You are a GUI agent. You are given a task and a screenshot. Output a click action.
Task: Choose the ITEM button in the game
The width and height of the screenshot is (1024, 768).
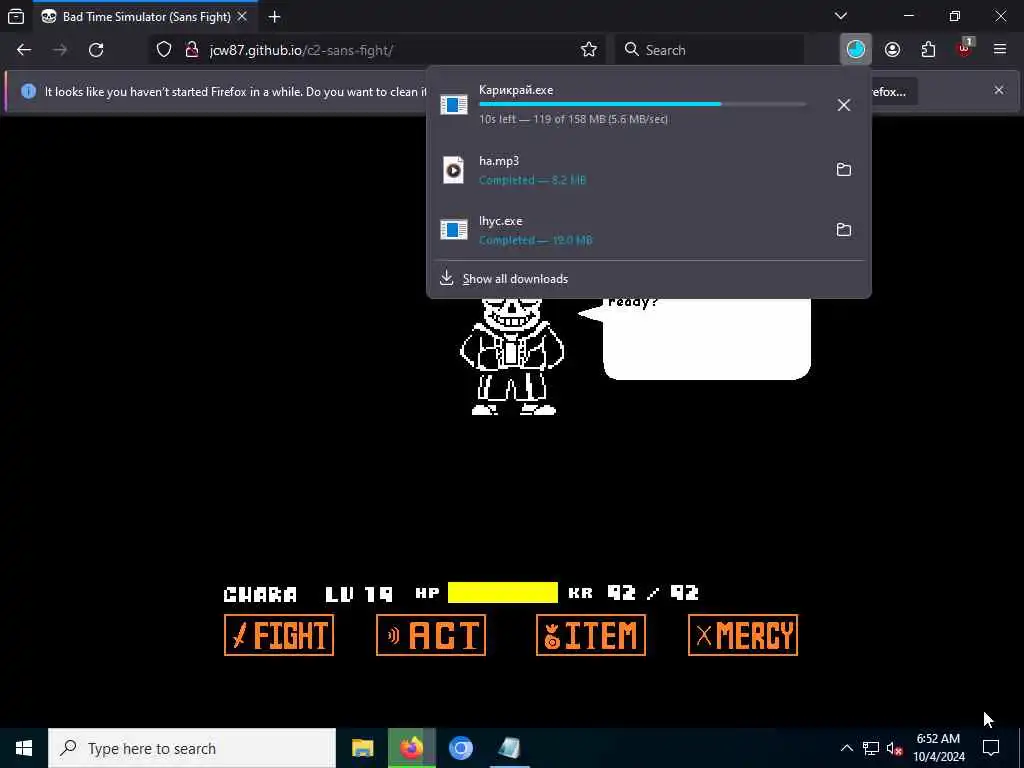coord(590,635)
